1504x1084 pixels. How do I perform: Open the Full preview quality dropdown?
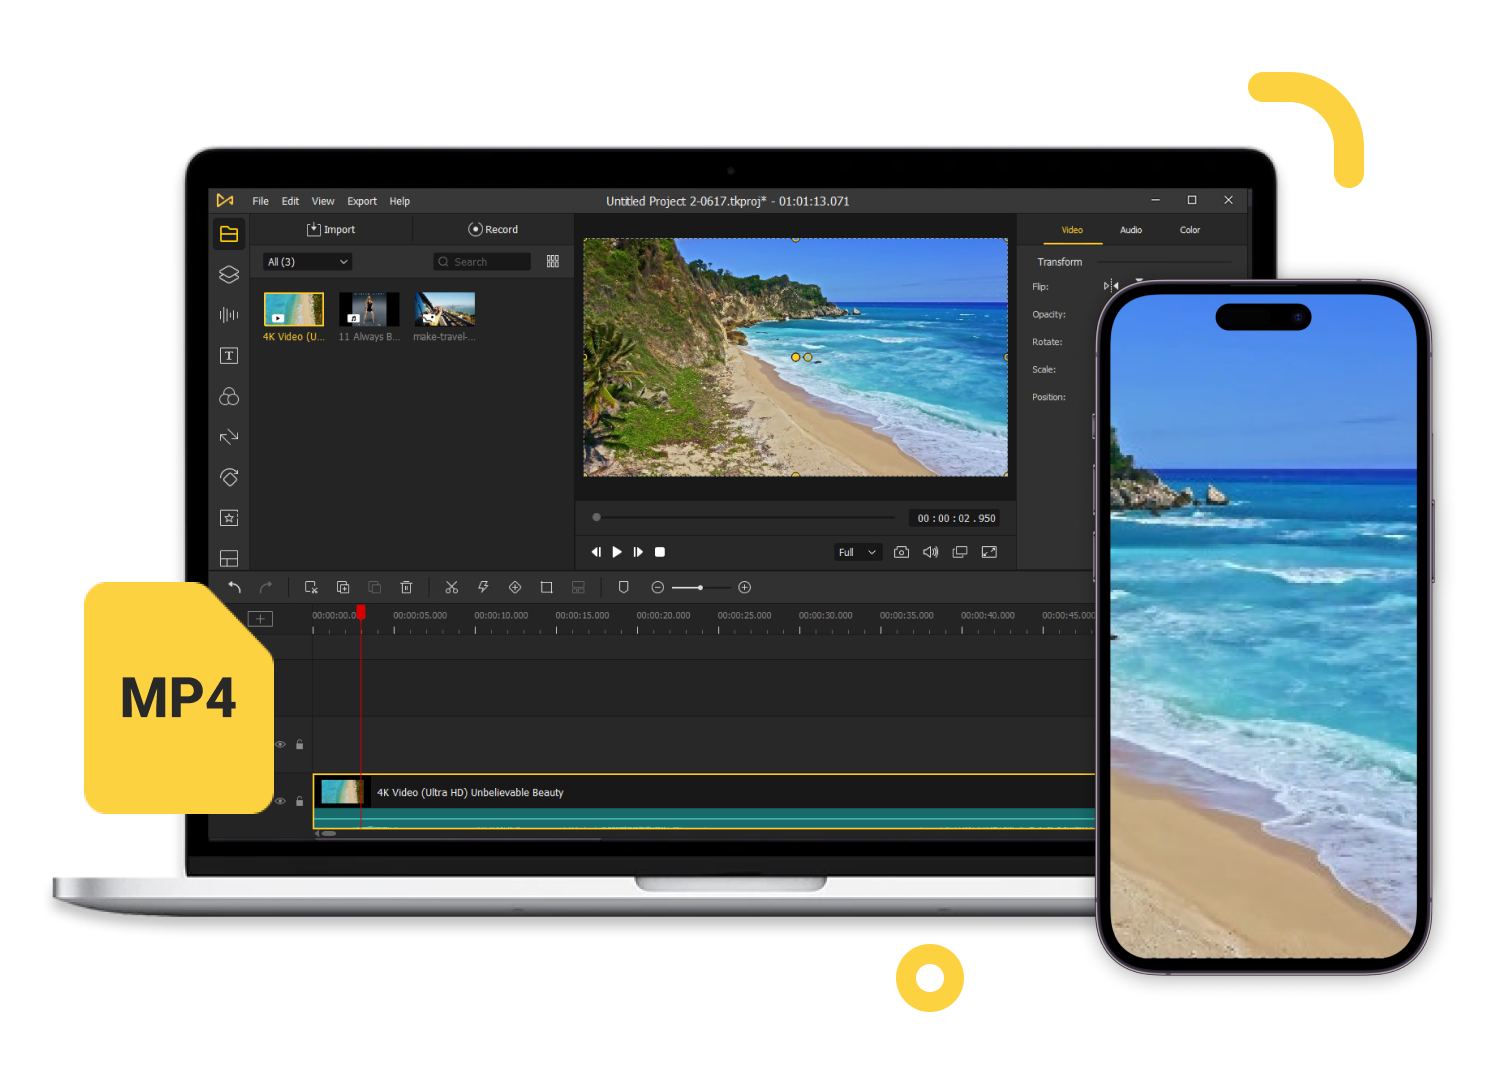857,551
